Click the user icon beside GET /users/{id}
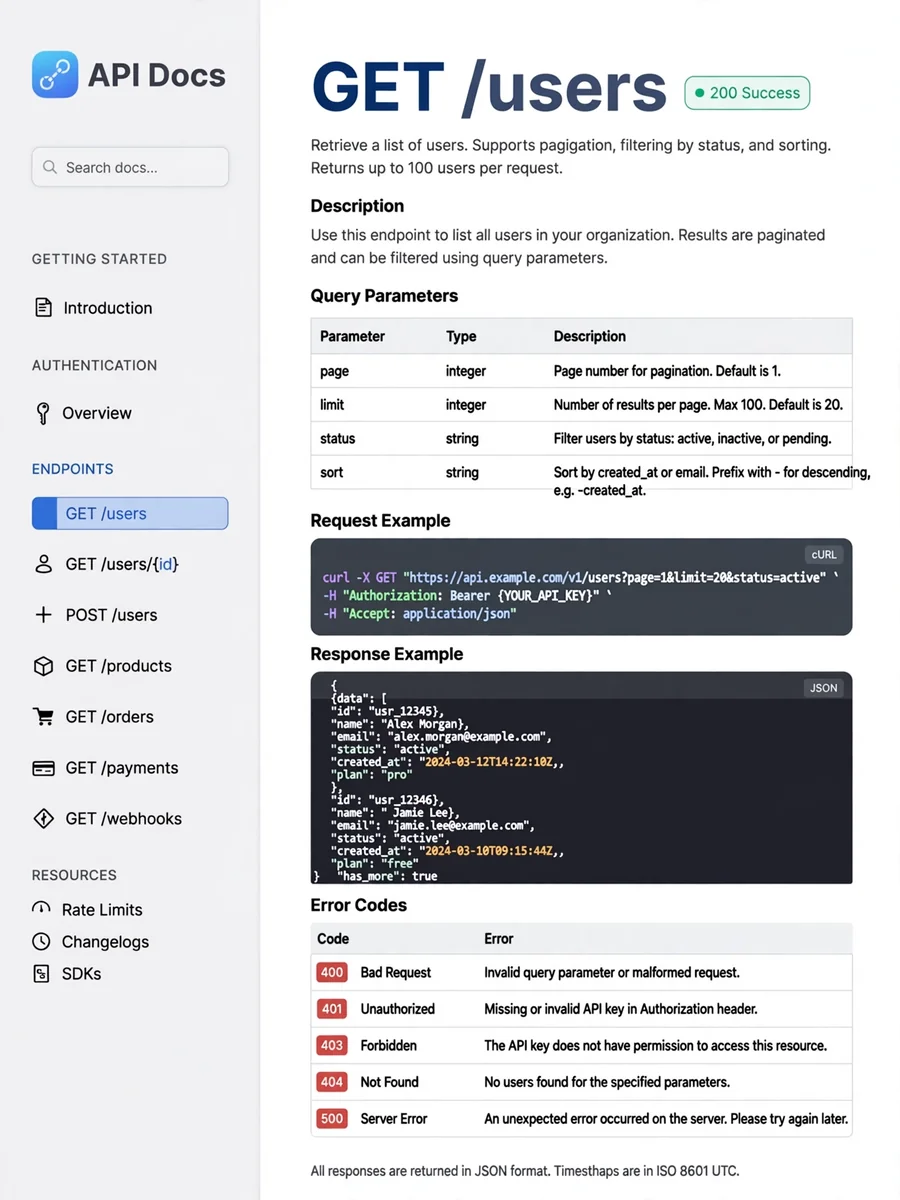Image resolution: width=900 pixels, height=1200 pixels. [43, 564]
